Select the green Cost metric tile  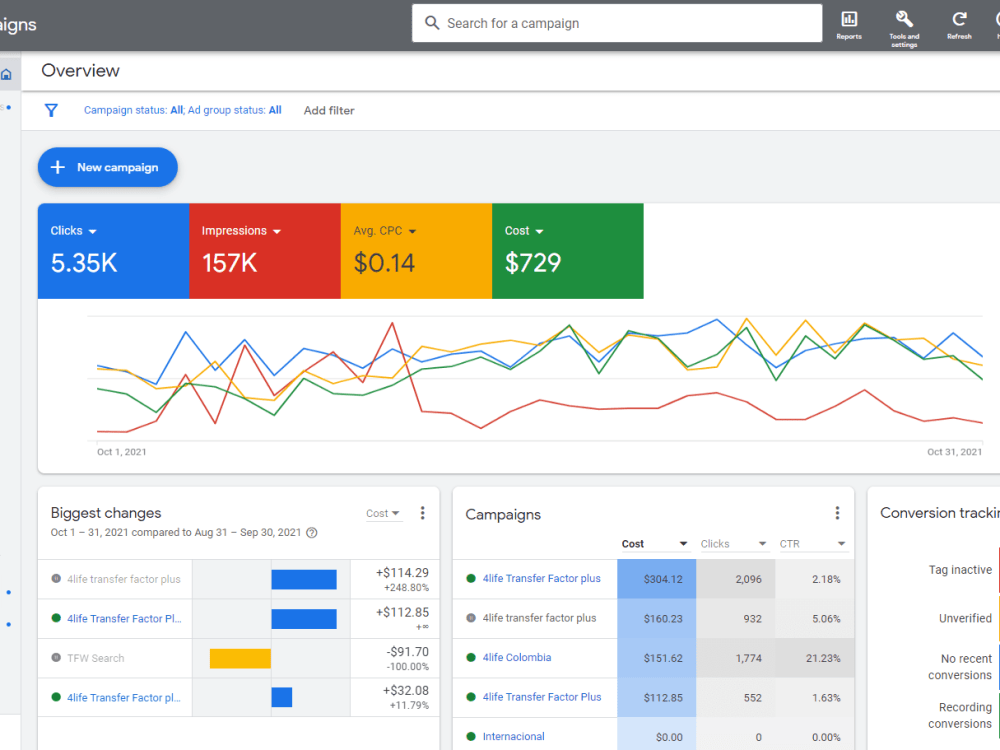pyautogui.click(x=568, y=251)
